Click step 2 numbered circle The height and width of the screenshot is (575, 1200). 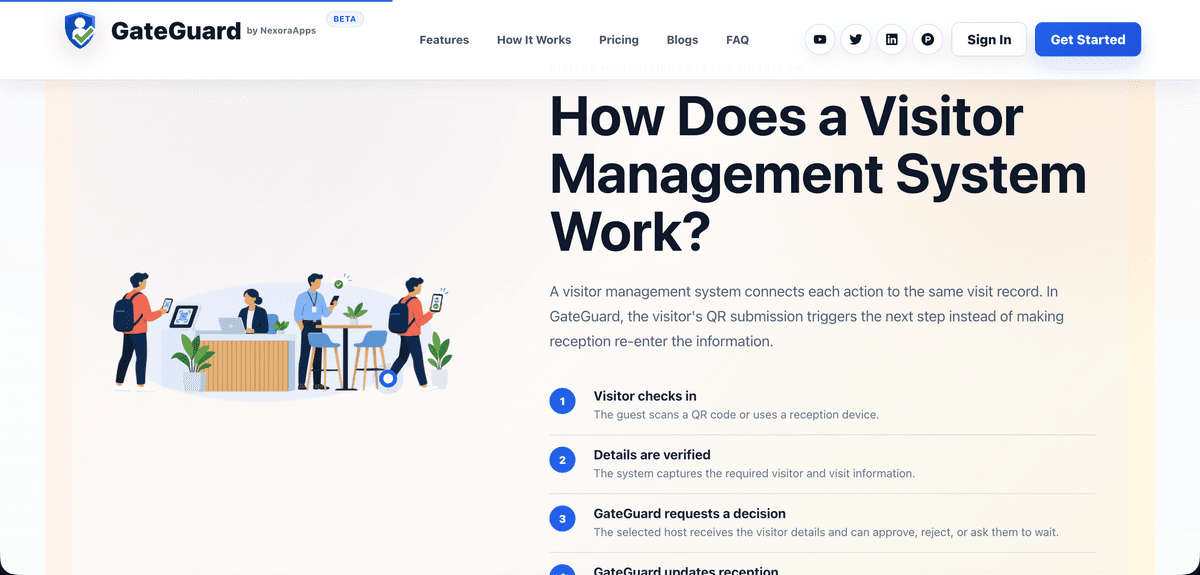coord(563,460)
